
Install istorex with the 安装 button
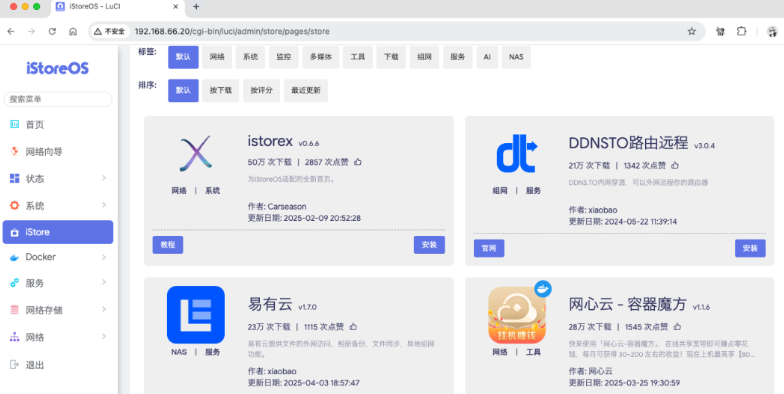pyautogui.click(x=429, y=245)
